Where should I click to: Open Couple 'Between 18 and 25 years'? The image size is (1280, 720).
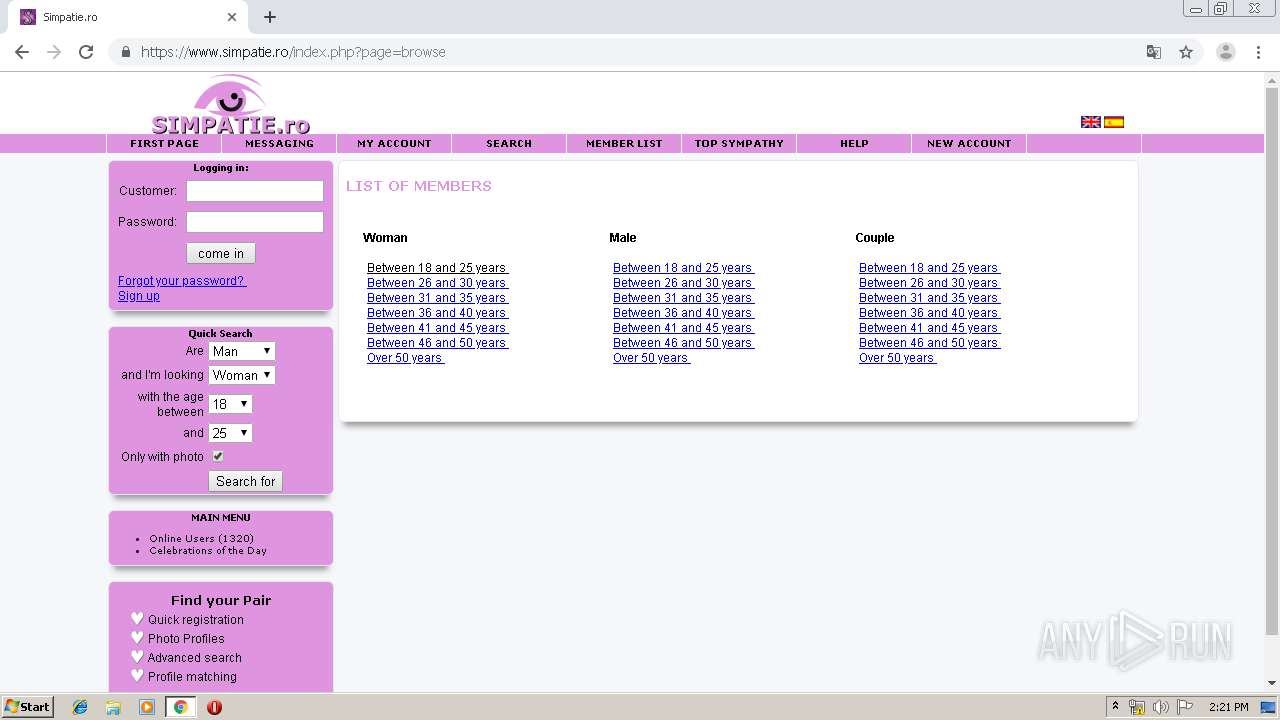click(x=929, y=268)
